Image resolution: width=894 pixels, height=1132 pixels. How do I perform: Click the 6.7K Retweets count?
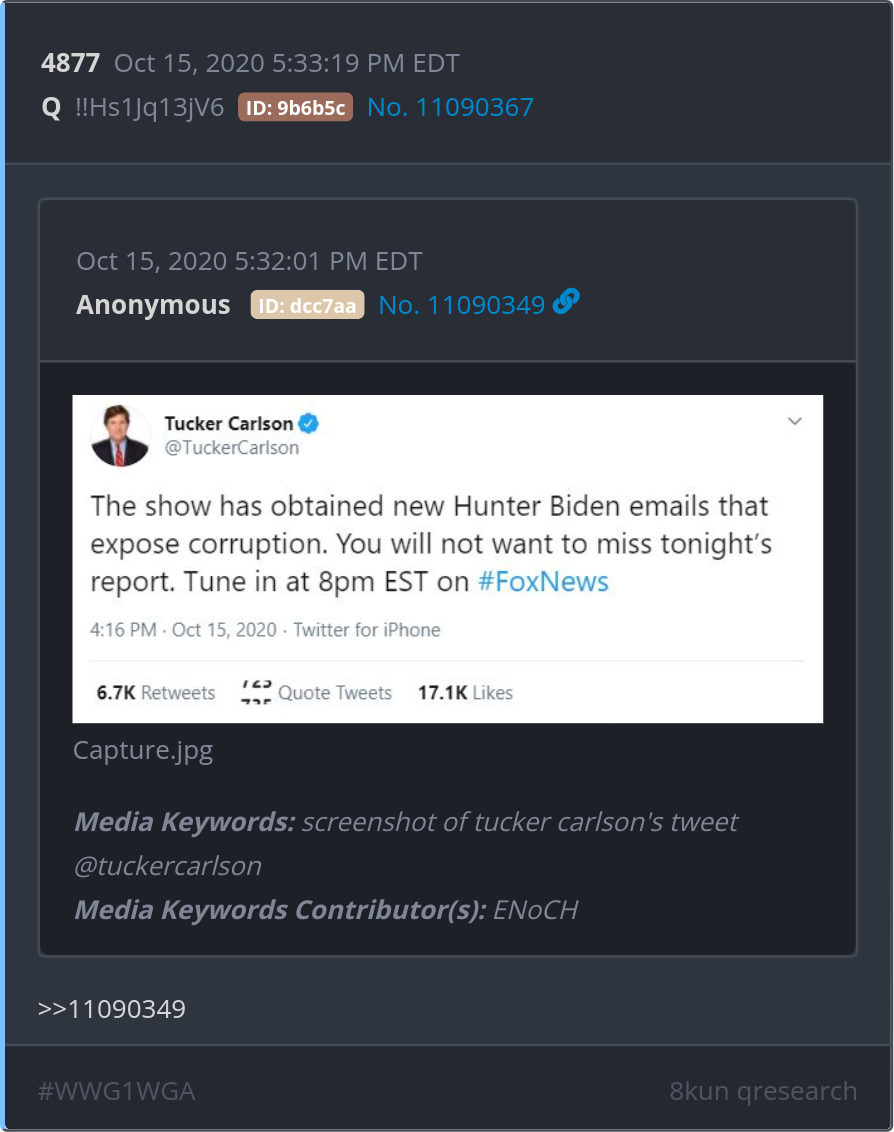pos(156,692)
